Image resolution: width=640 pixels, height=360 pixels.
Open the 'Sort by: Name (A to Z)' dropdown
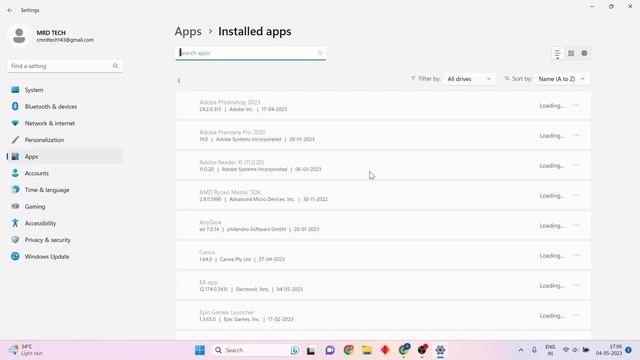point(562,79)
